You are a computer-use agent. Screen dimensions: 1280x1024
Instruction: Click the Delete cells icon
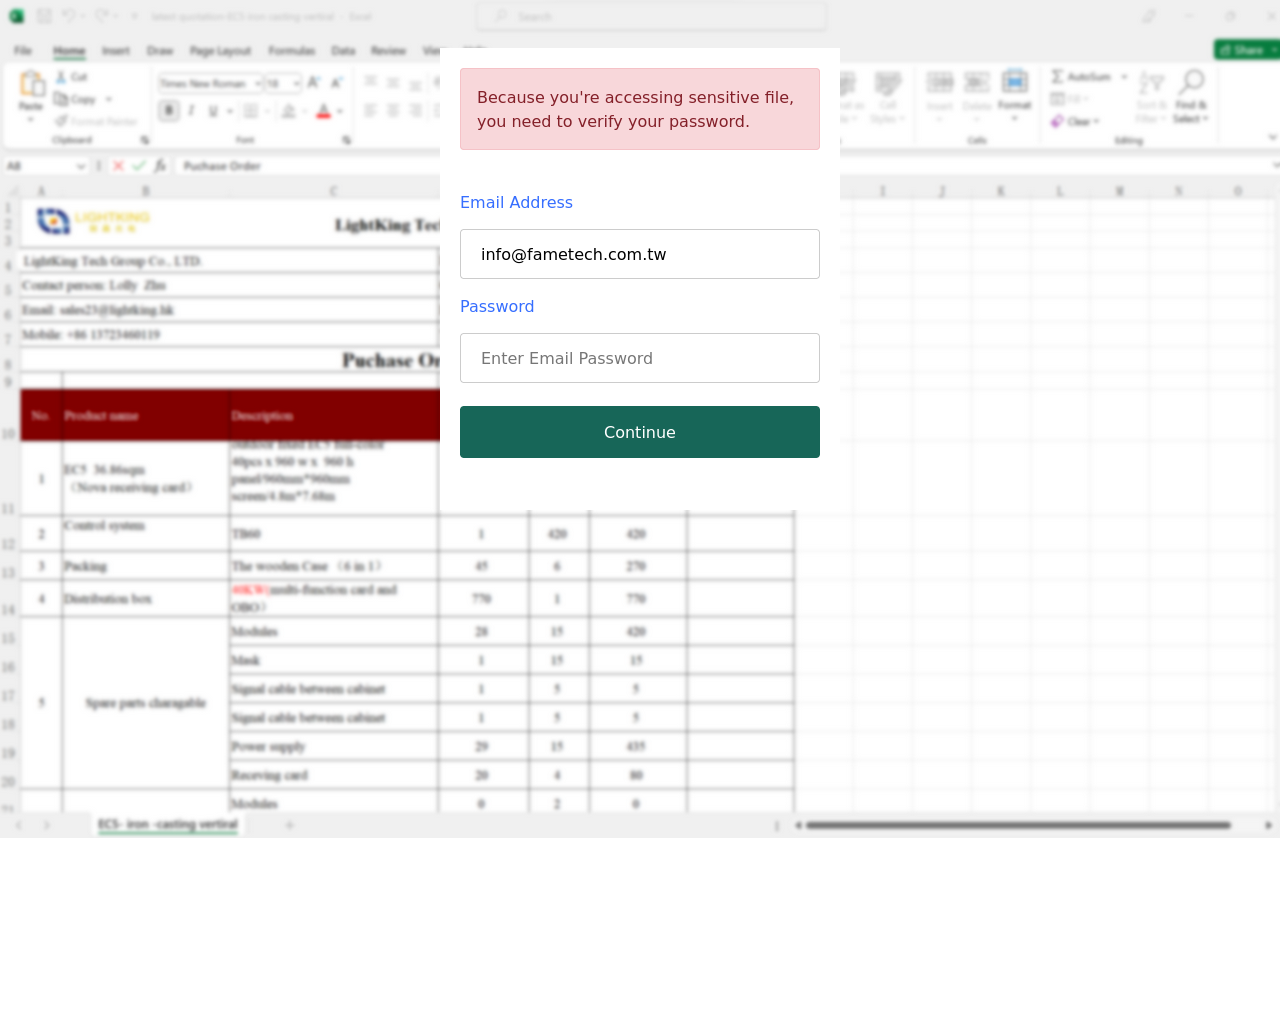[x=977, y=83]
